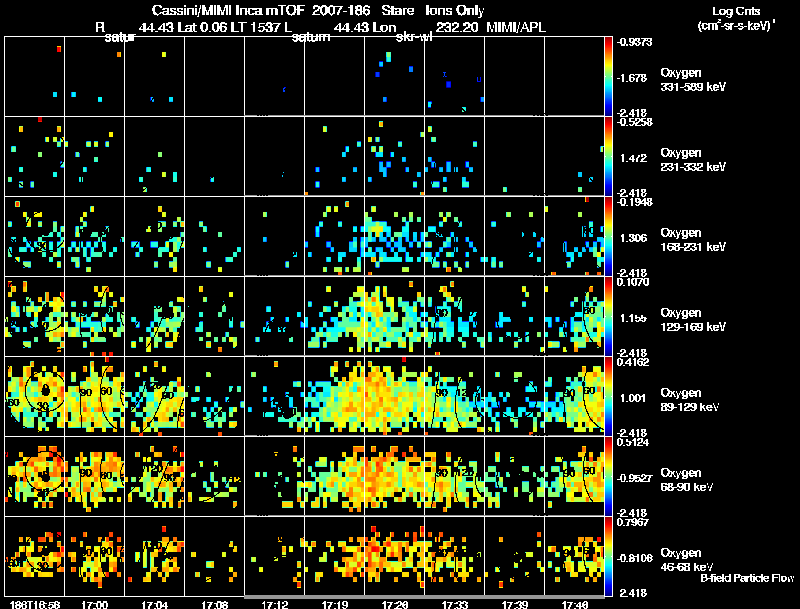
Task: Click the 17:08 time axis label
Action: click(x=214, y=604)
